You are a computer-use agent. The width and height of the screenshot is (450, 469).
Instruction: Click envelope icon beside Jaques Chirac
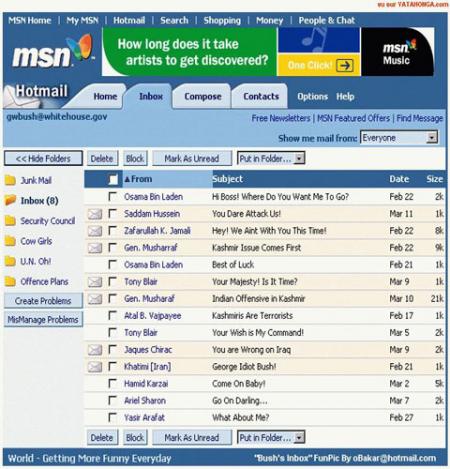click(95, 350)
